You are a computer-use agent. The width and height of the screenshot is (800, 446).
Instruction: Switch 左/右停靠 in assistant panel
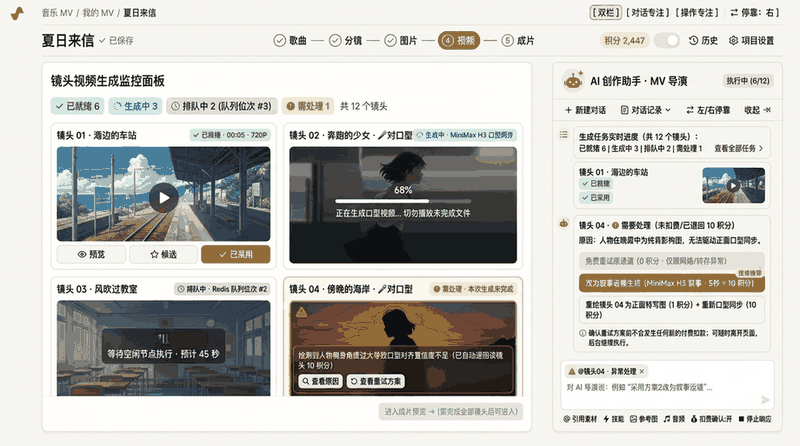click(708, 110)
